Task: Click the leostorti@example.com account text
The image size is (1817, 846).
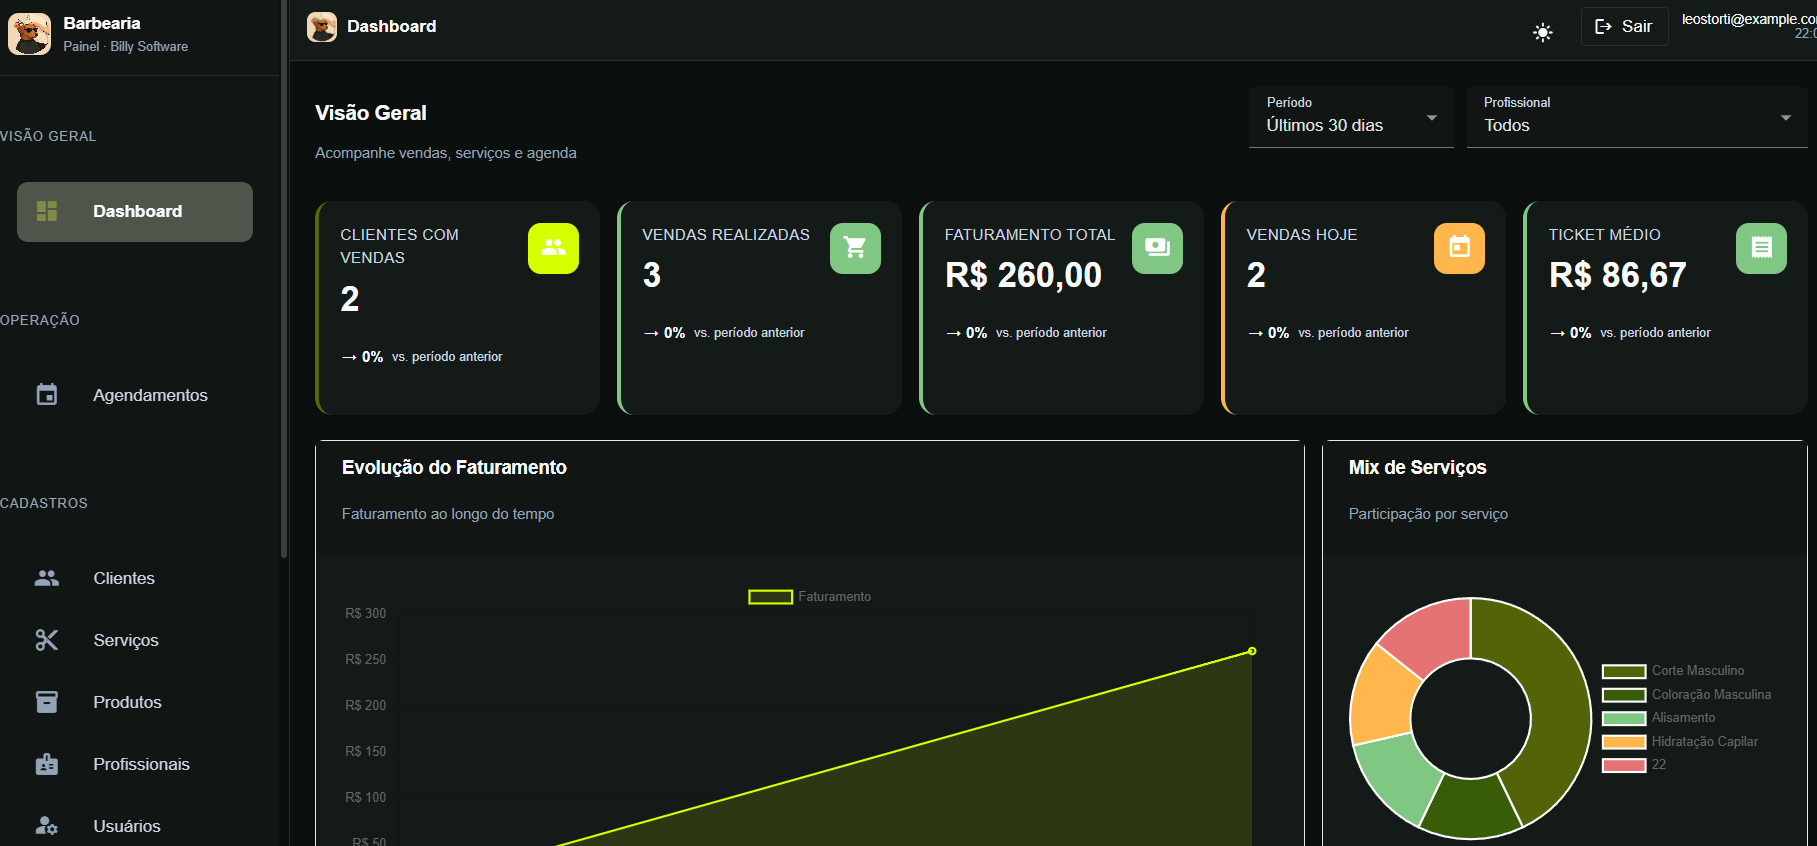Action: pyautogui.click(x=1749, y=19)
